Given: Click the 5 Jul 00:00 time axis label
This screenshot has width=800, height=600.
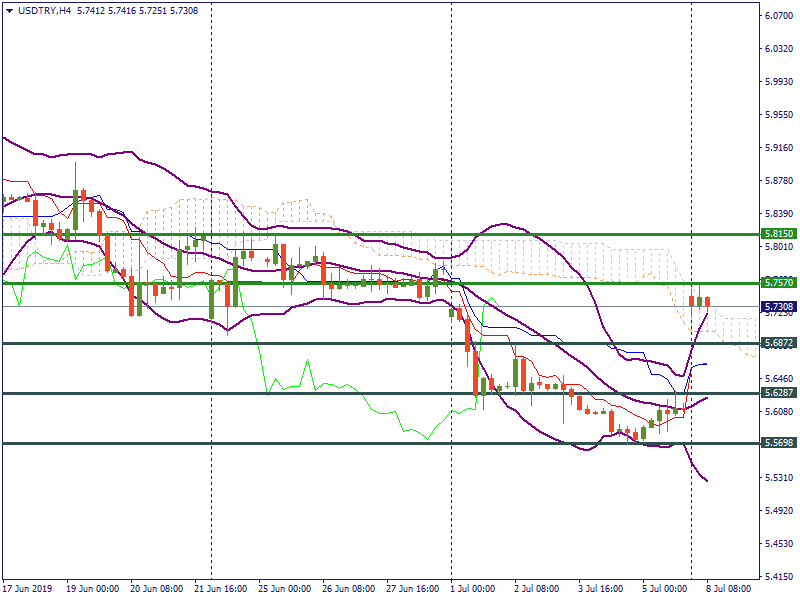Looking at the screenshot, I should pyautogui.click(x=664, y=589).
